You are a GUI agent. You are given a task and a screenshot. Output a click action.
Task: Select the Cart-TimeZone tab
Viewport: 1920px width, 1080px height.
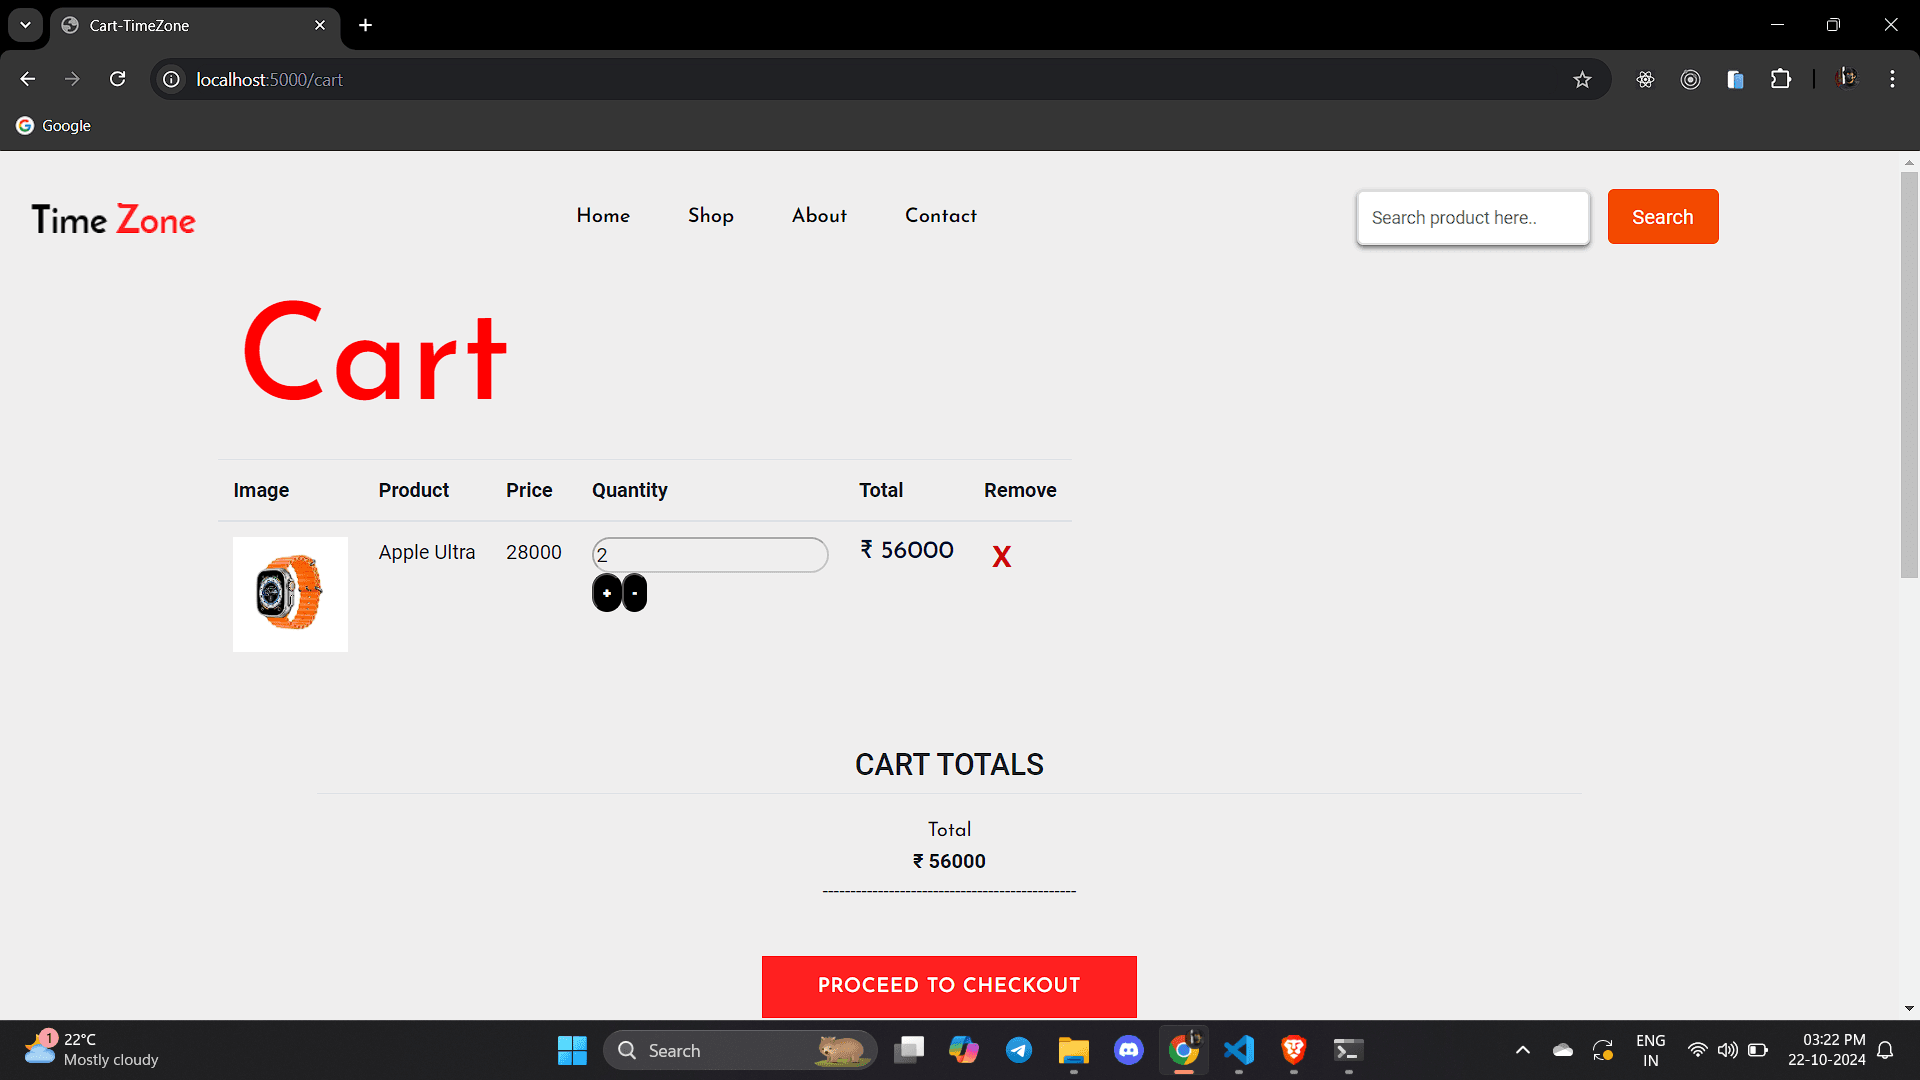click(195, 26)
